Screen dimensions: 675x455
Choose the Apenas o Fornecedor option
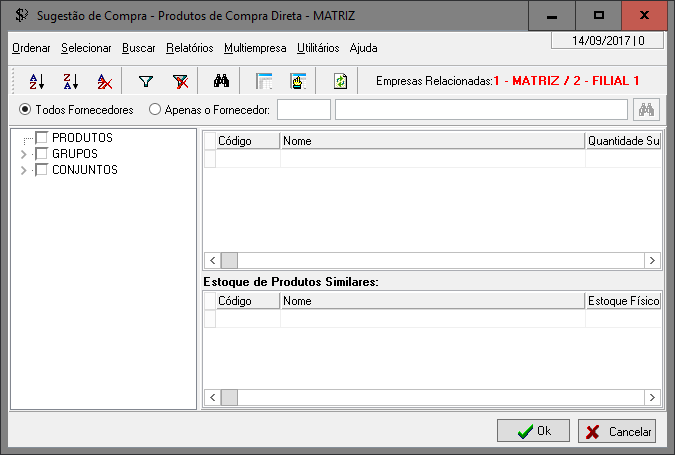point(155,110)
